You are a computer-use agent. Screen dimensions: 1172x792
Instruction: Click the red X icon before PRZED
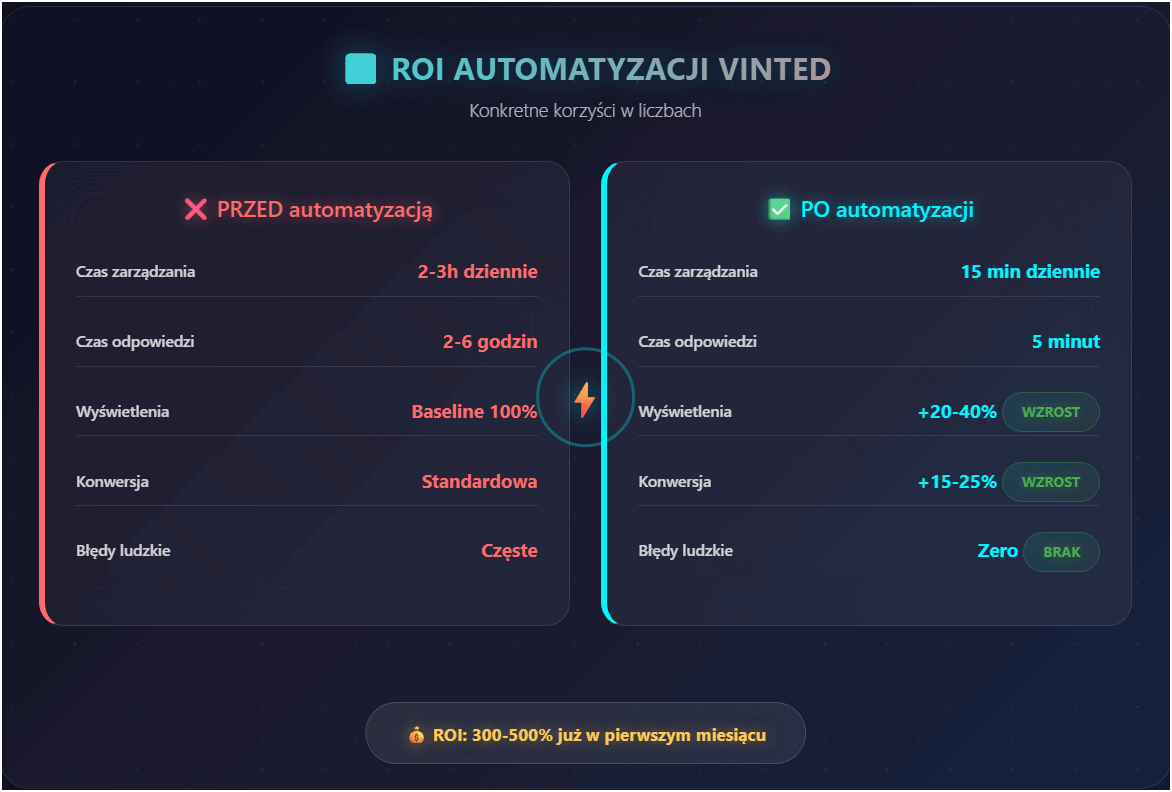click(195, 210)
